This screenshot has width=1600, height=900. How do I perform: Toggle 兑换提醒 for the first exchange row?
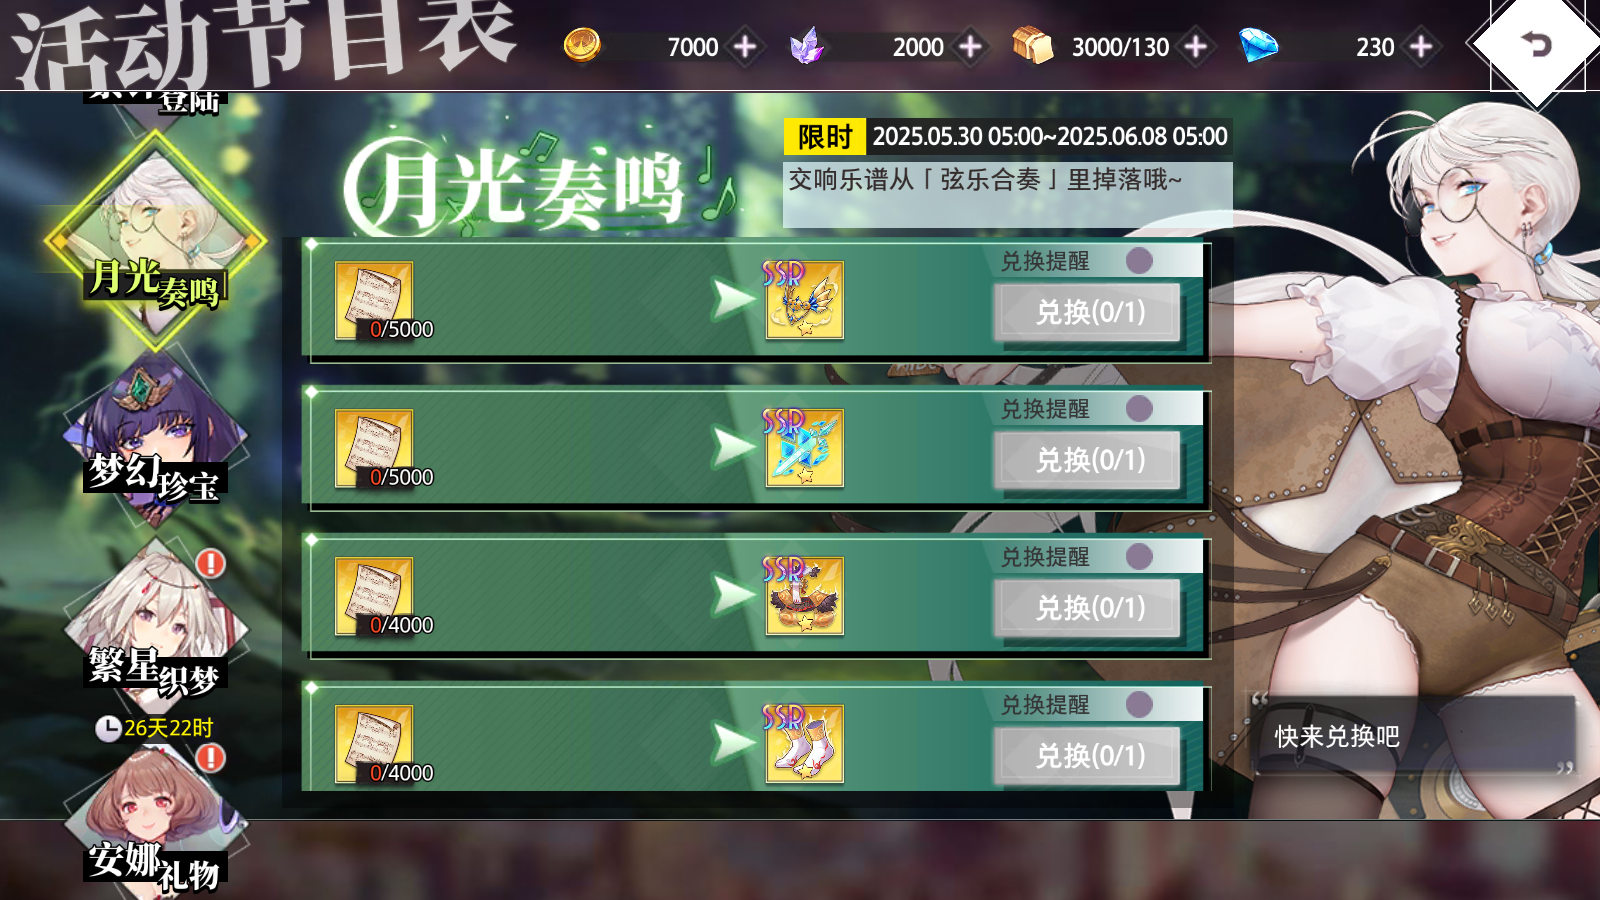1139,261
